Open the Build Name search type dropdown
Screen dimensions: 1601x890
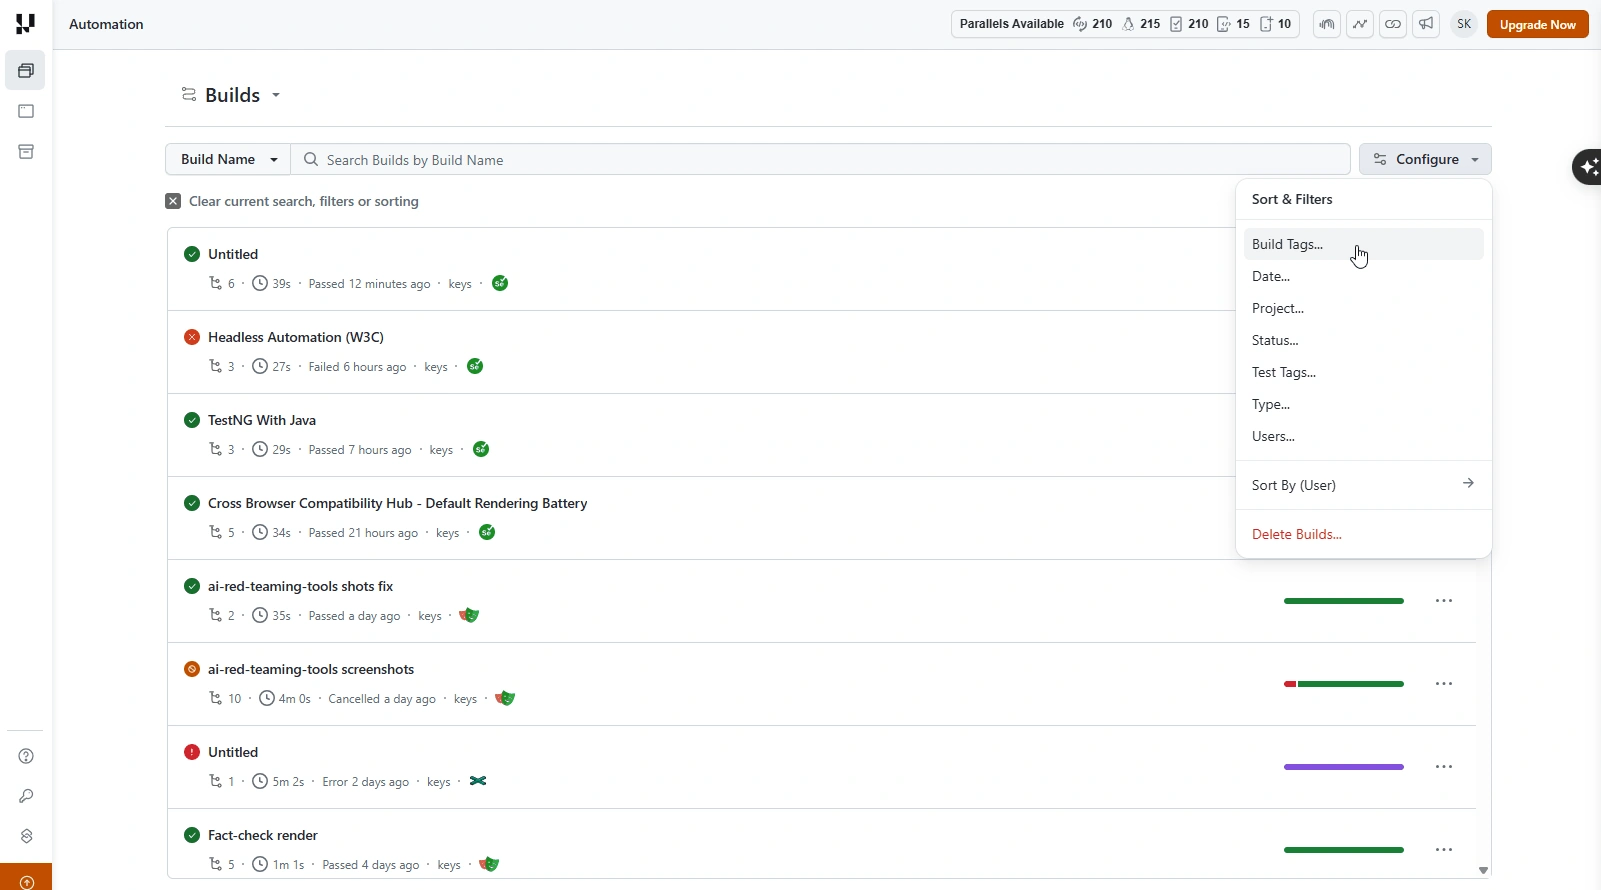point(228,159)
